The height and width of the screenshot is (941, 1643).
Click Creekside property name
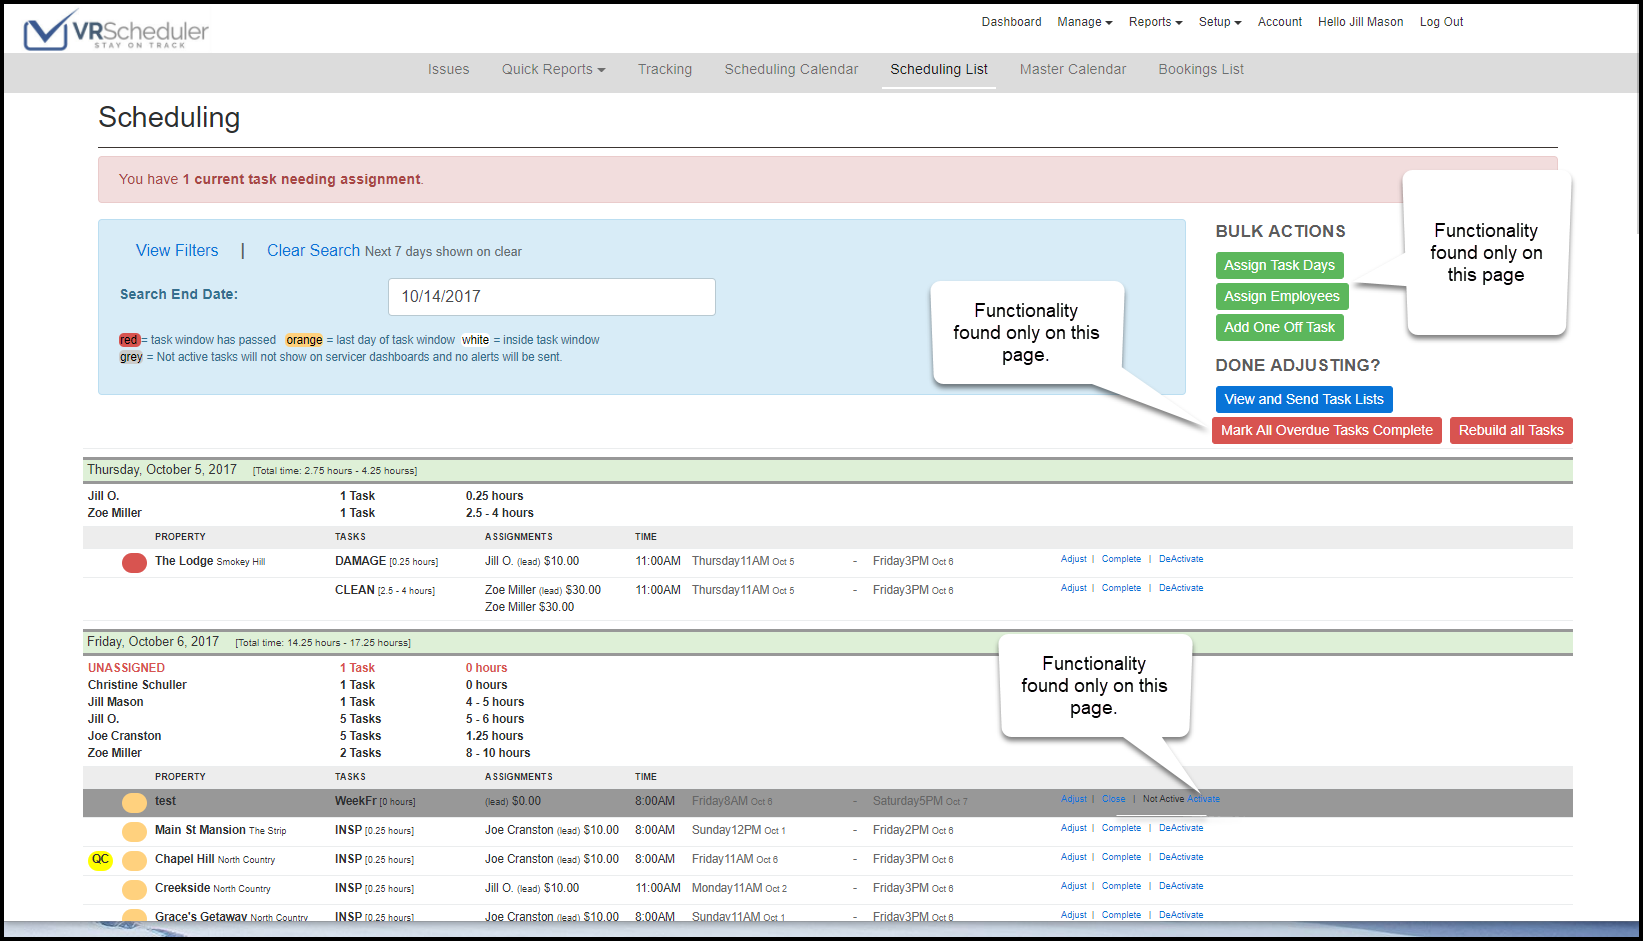tap(182, 888)
